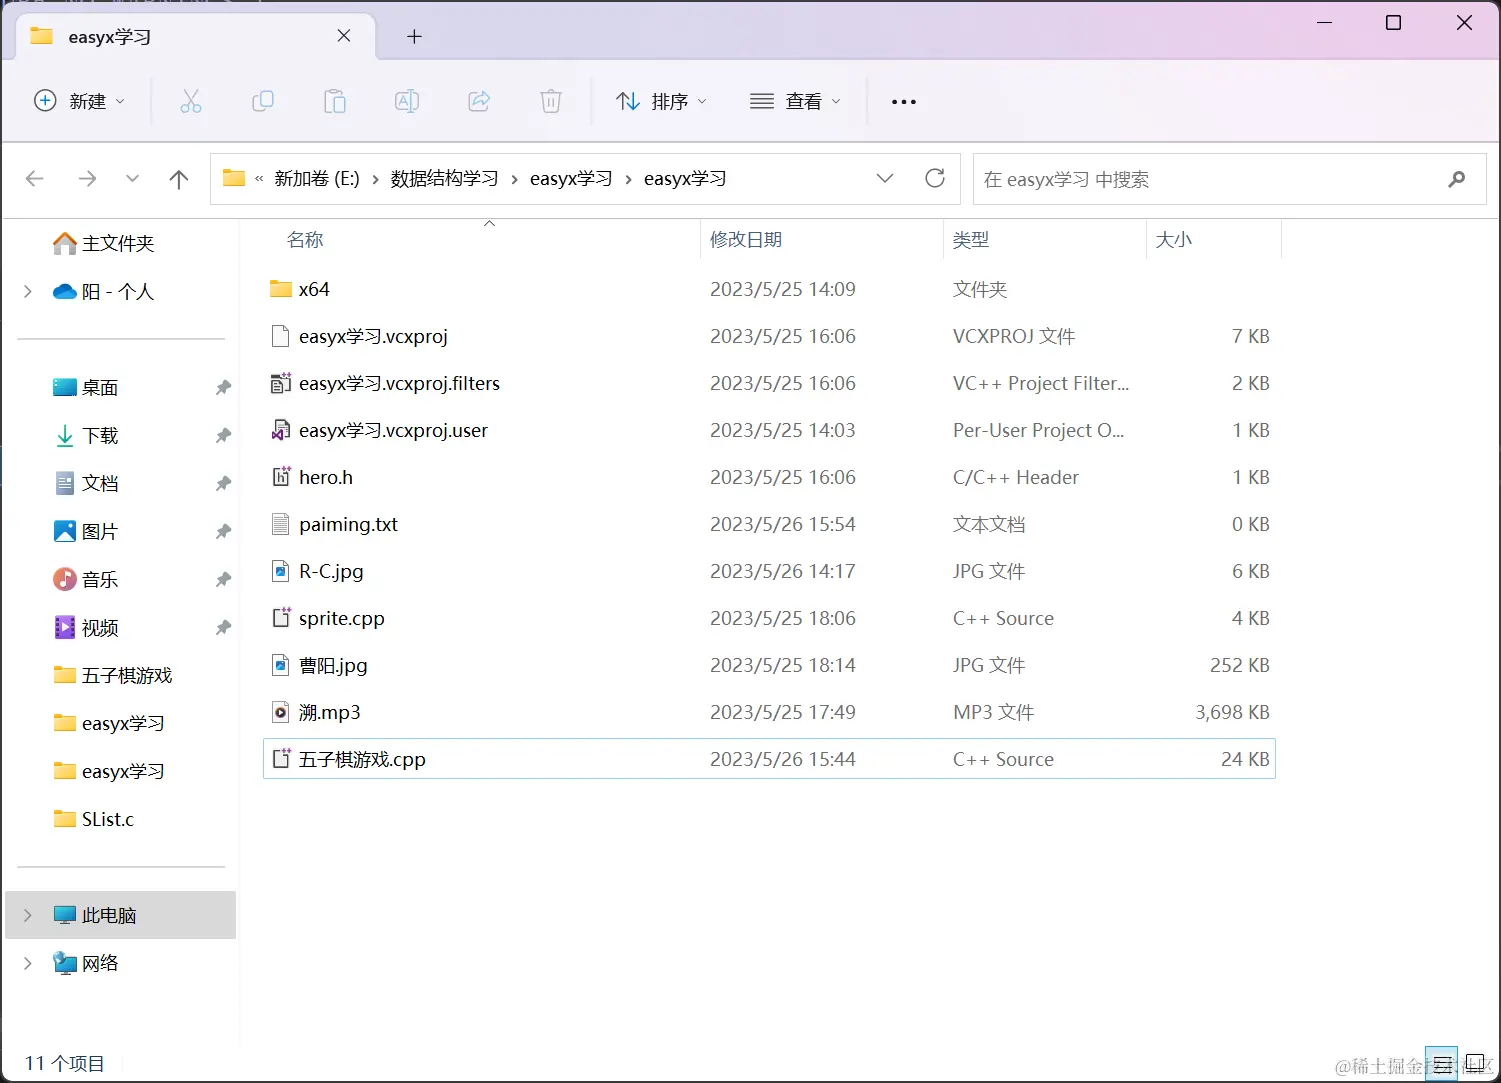This screenshot has width=1501, height=1083.
Task: Sort by 类型 column header
Action: pos(971,240)
